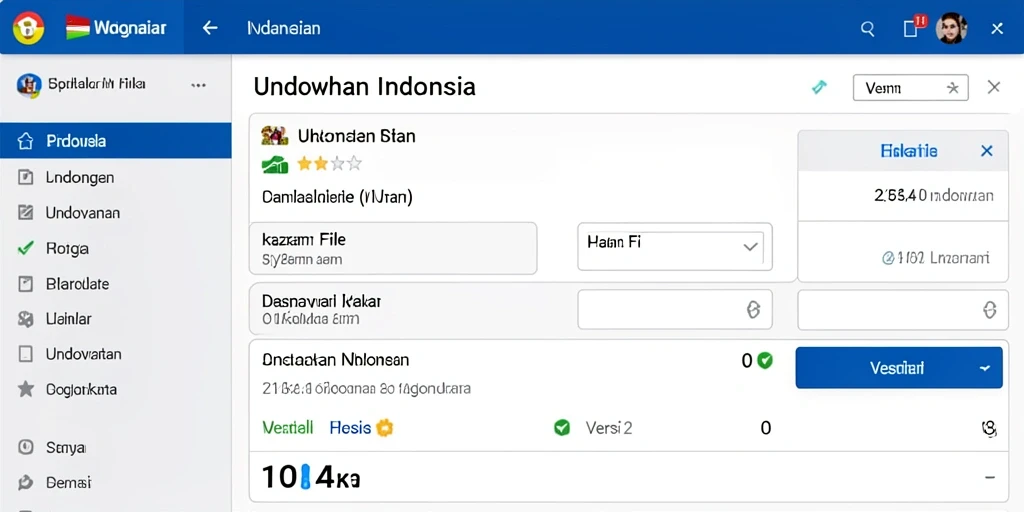Click the icon at the right end of the Versi row
Screen dimensions: 1024x512
click(989, 428)
